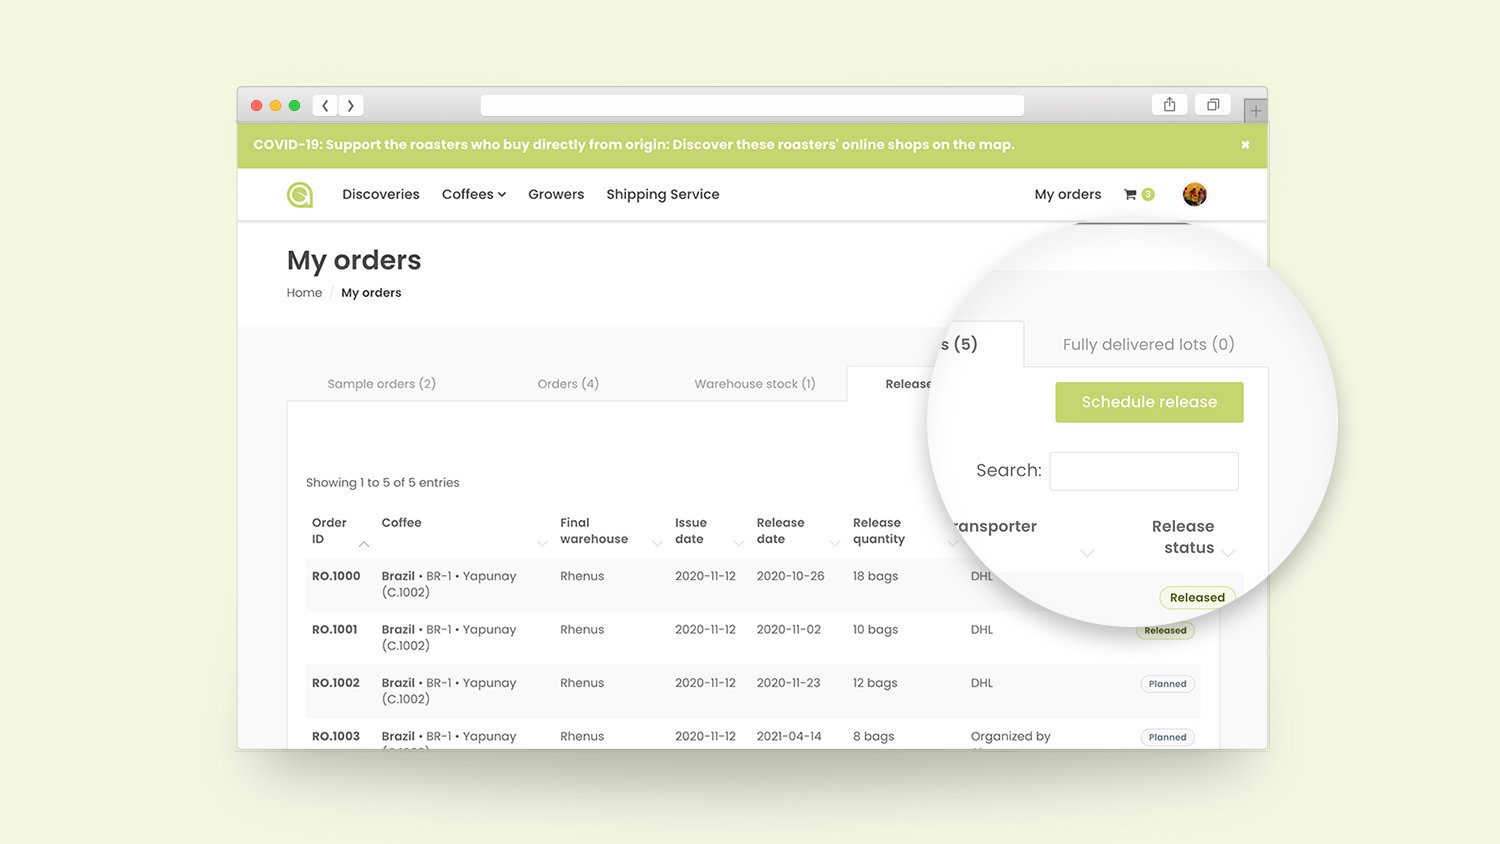Focus the Search input field

pyautogui.click(x=1144, y=471)
